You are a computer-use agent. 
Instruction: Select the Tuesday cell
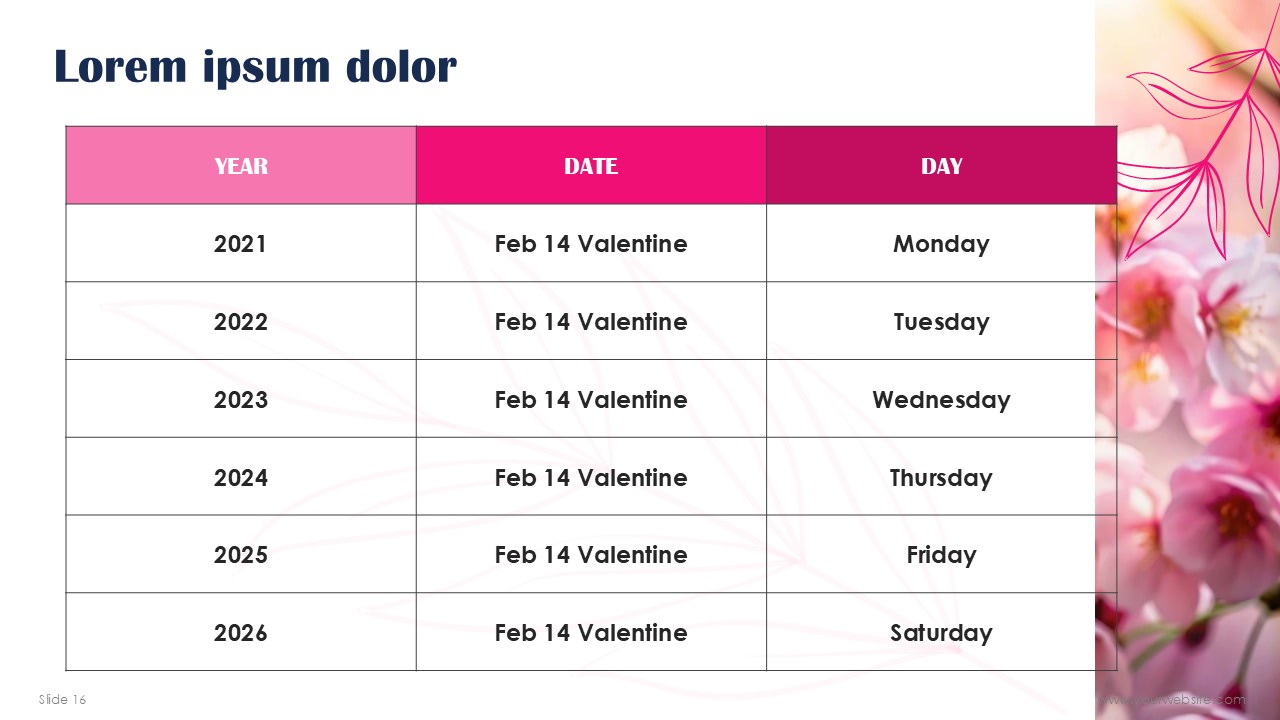(941, 321)
